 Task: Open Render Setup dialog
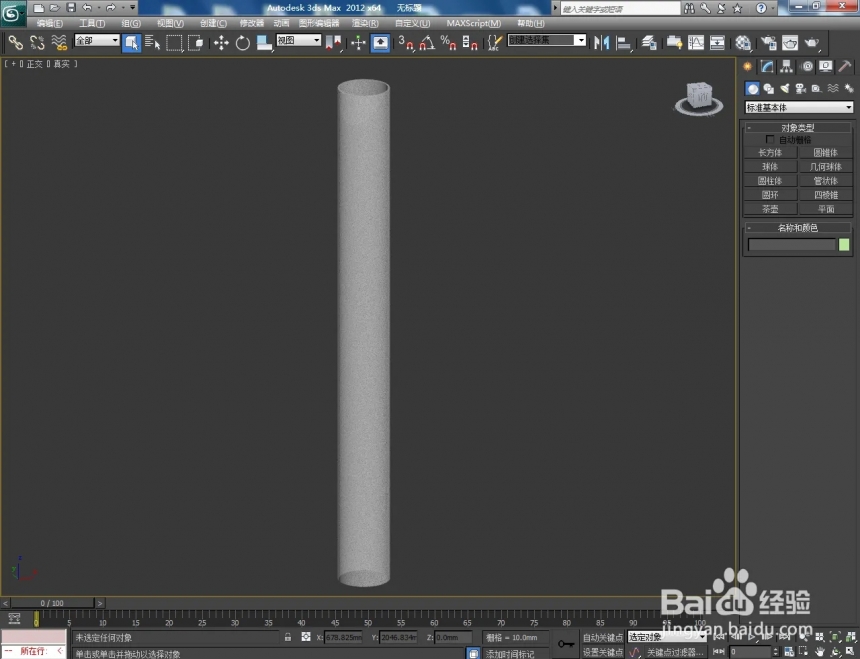(768, 43)
